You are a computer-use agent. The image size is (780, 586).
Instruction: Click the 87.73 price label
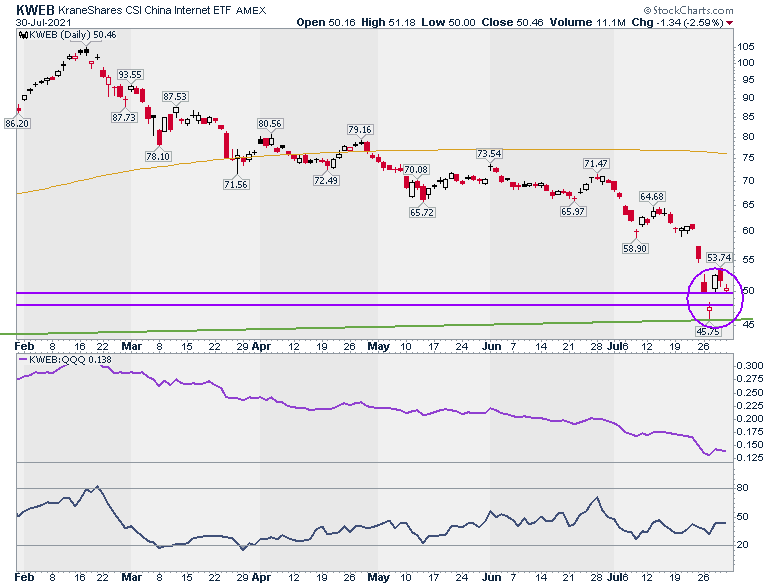pyautogui.click(x=124, y=117)
